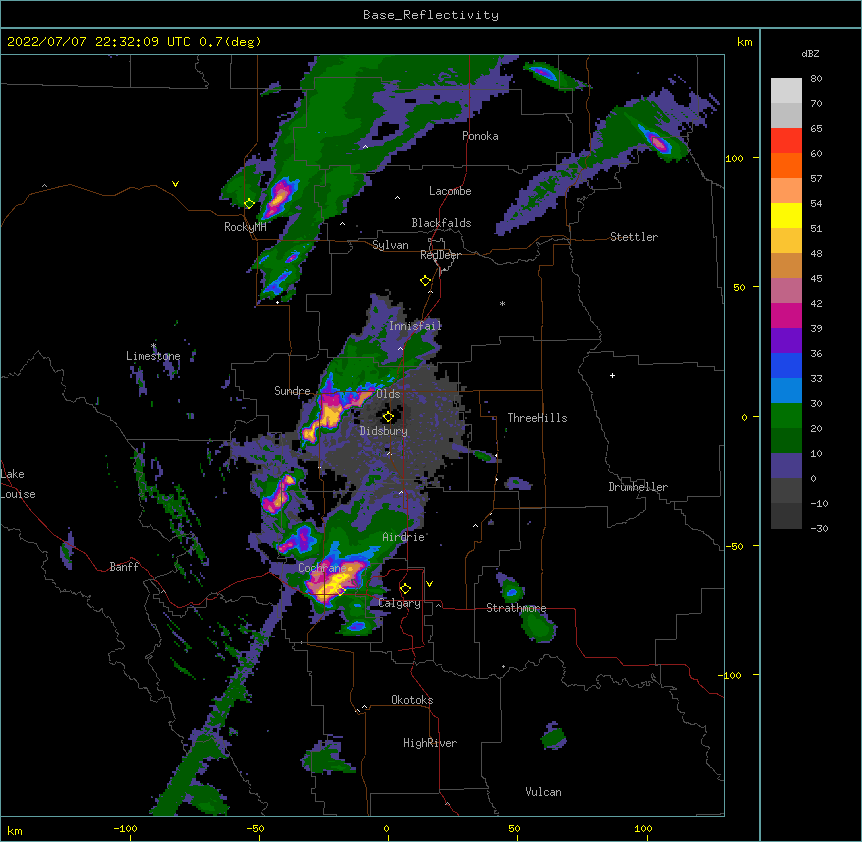Pick the light gray 70-80 dBZ legend swatch
The width and height of the screenshot is (862, 842).
coord(786,91)
